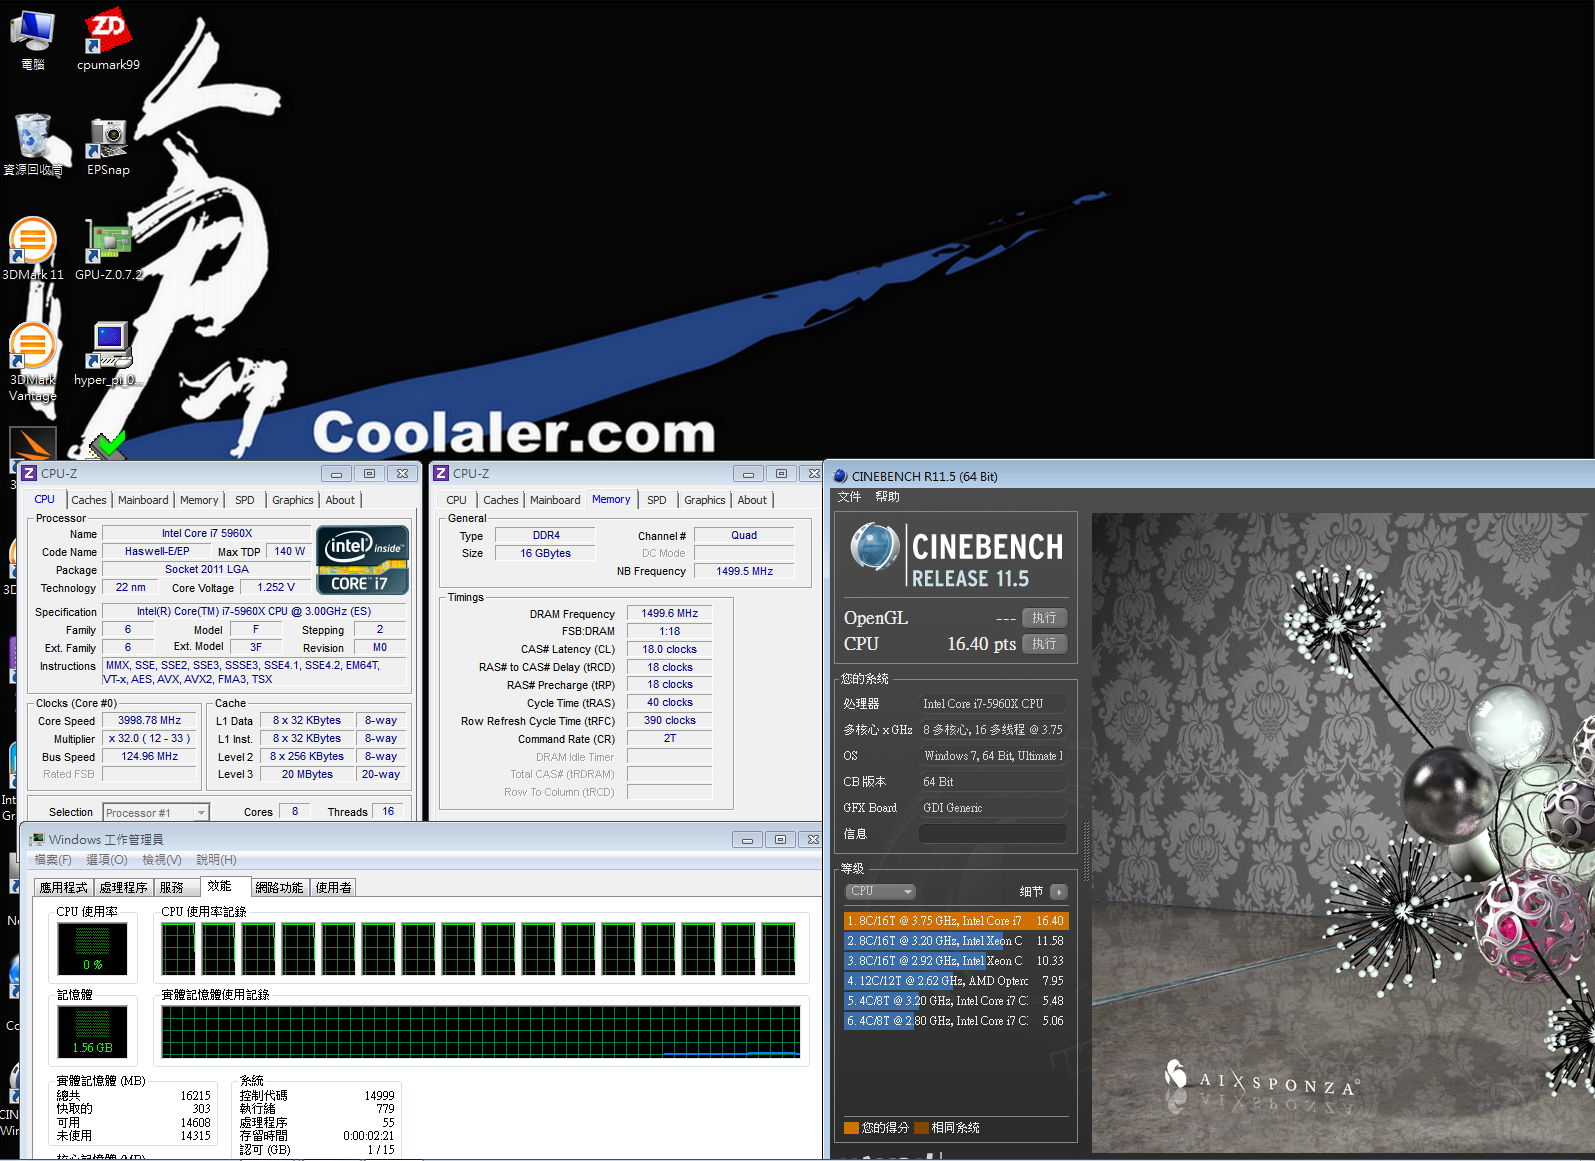Switch to 應用程式 tab in Task Manager
1595x1161 pixels.
point(64,888)
